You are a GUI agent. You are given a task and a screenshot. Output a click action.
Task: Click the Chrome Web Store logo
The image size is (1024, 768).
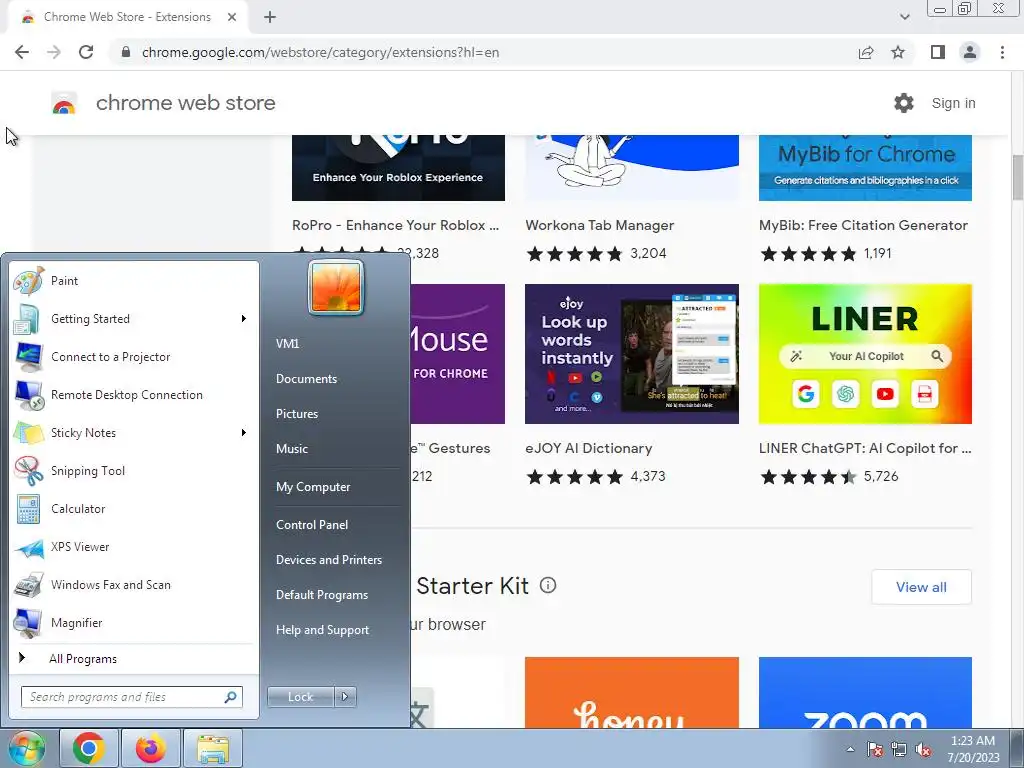64,103
